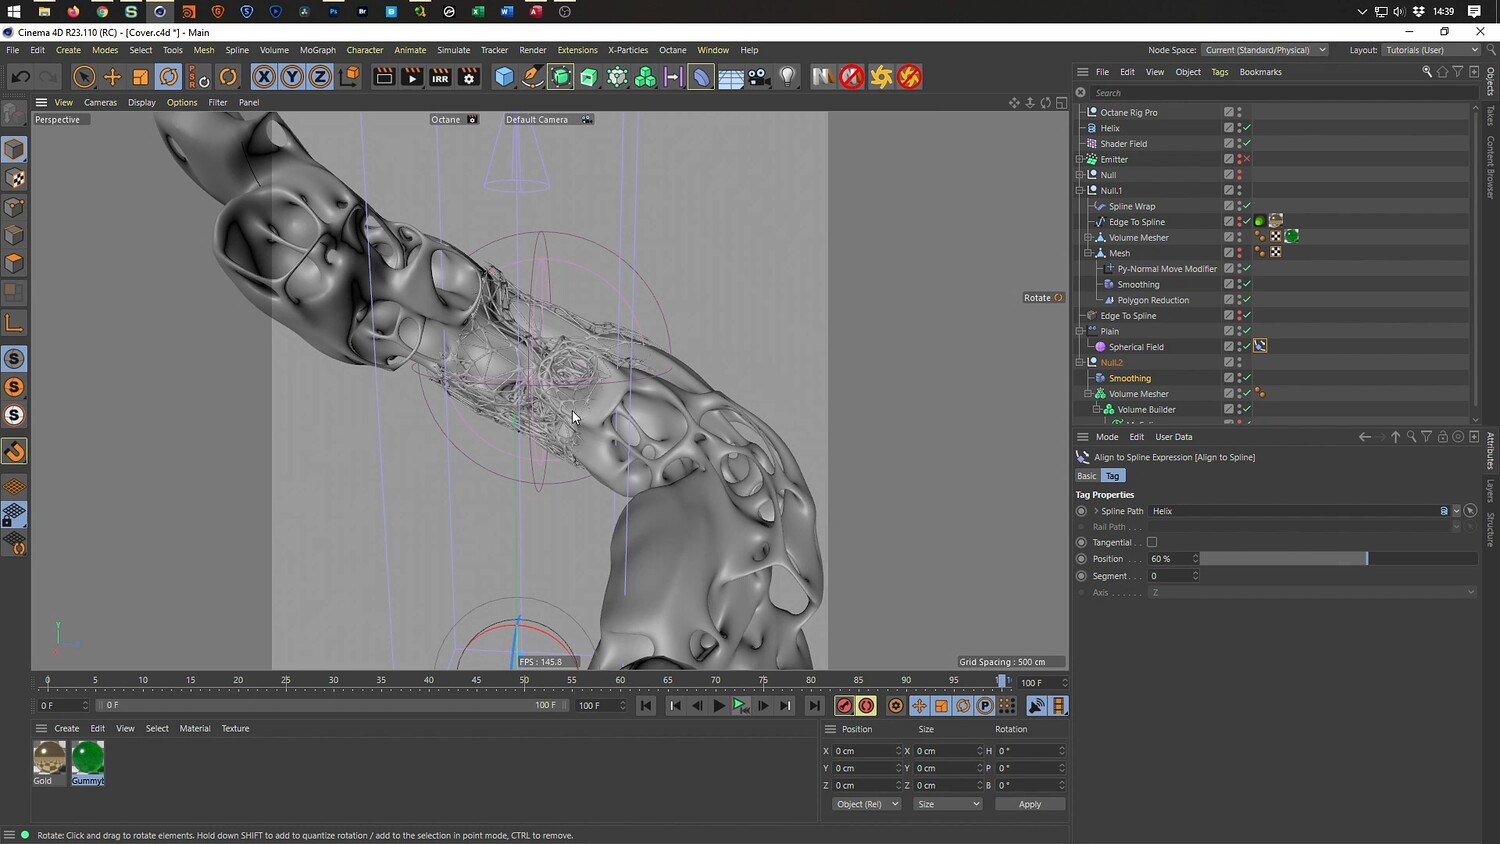Screen dimensions: 1500x844
Task: Click the Cube primitive icon
Action: (x=504, y=77)
